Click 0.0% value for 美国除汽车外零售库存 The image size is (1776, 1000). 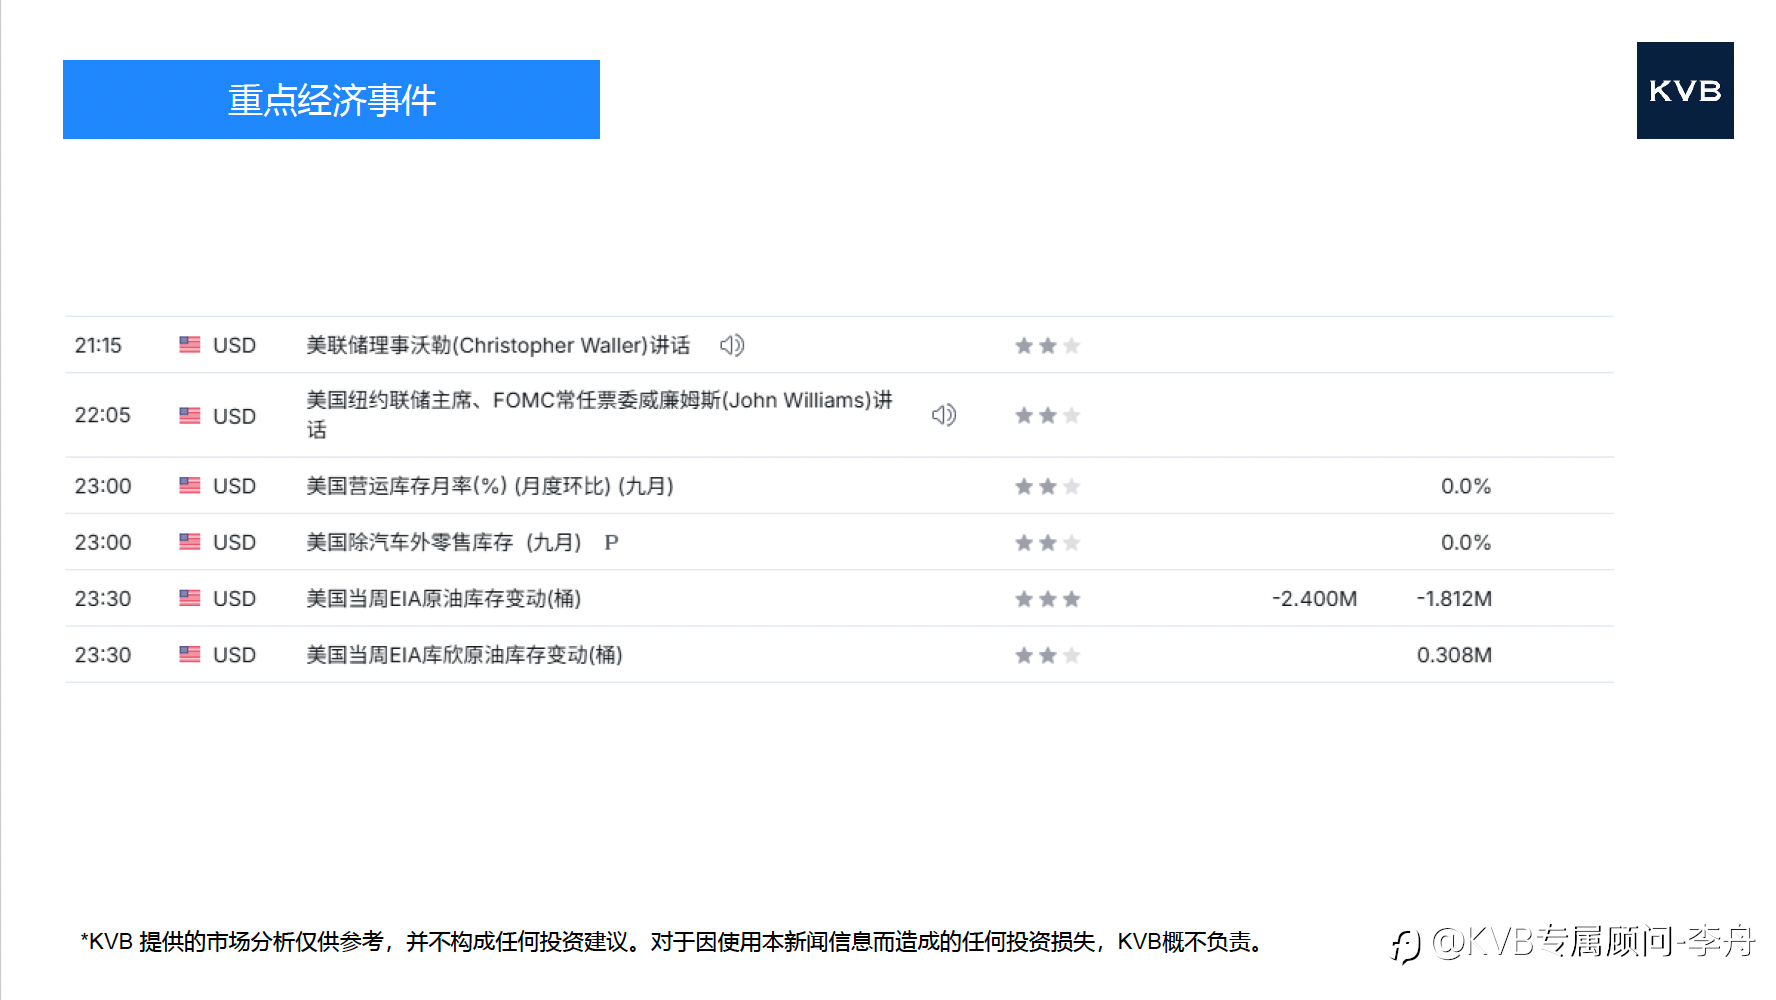click(x=1466, y=542)
